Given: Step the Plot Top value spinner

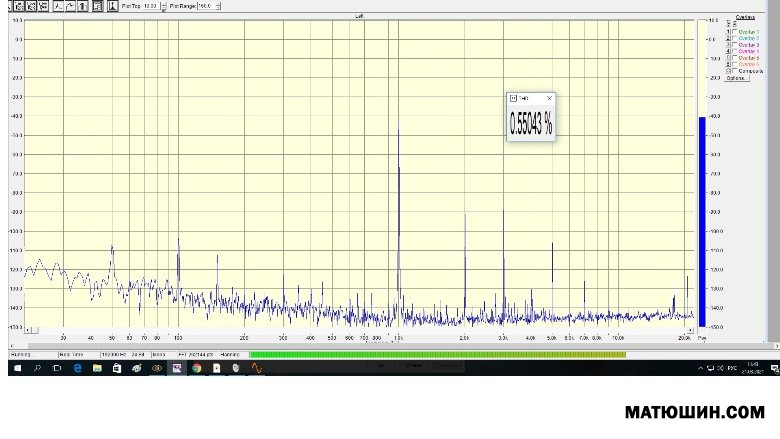Looking at the screenshot, I should (163, 6).
